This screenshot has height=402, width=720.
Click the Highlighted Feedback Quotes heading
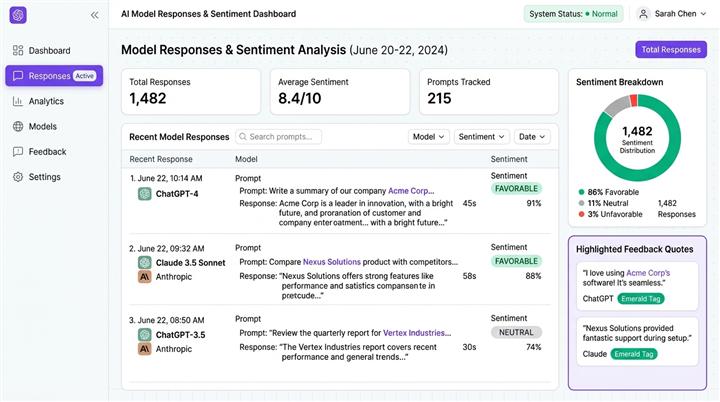tap(635, 249)
